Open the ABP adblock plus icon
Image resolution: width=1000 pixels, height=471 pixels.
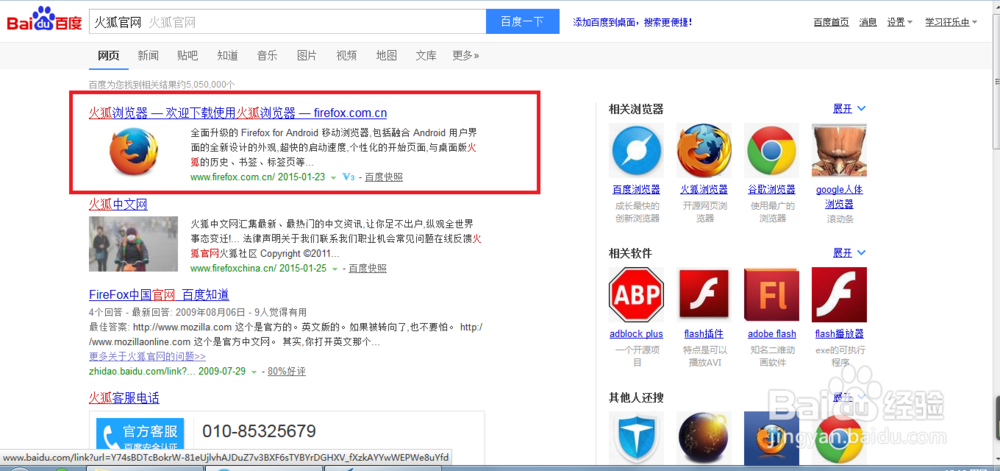tap(636, 294)
